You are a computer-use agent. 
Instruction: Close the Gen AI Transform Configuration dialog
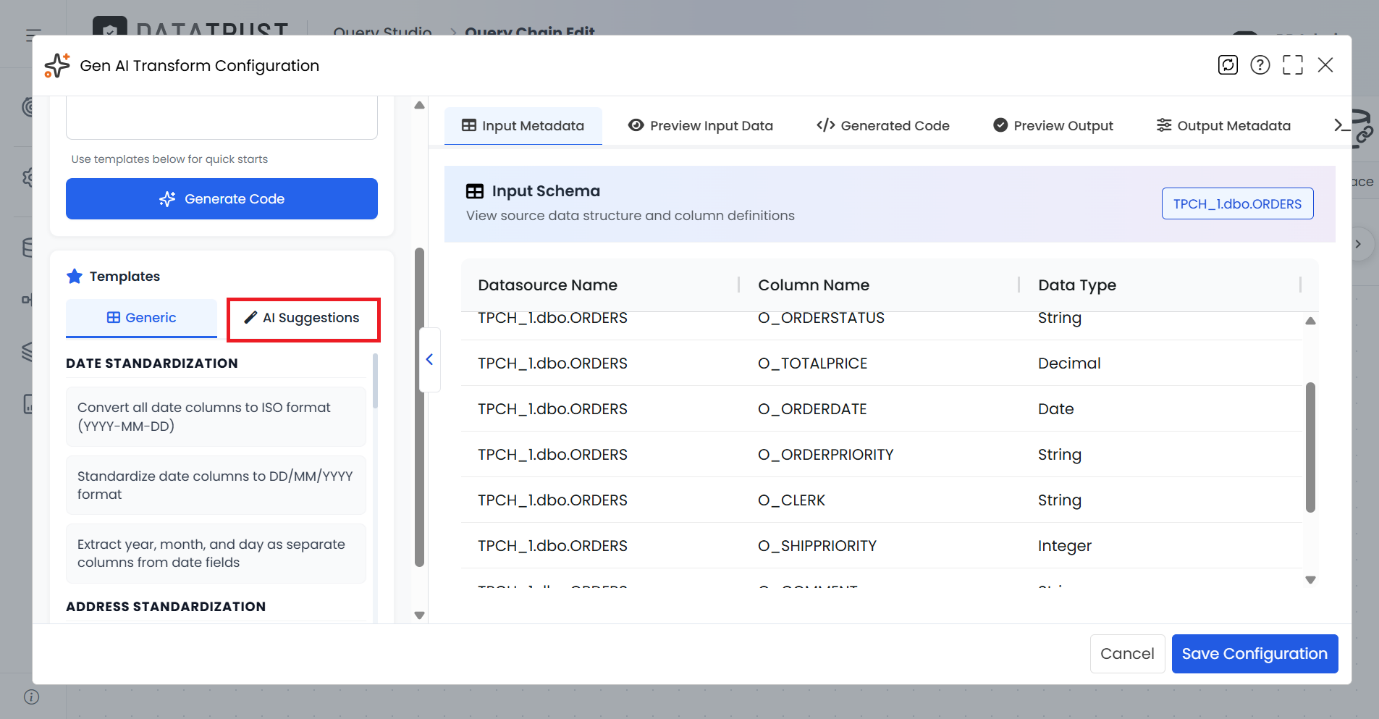(x=1325, y=65)
